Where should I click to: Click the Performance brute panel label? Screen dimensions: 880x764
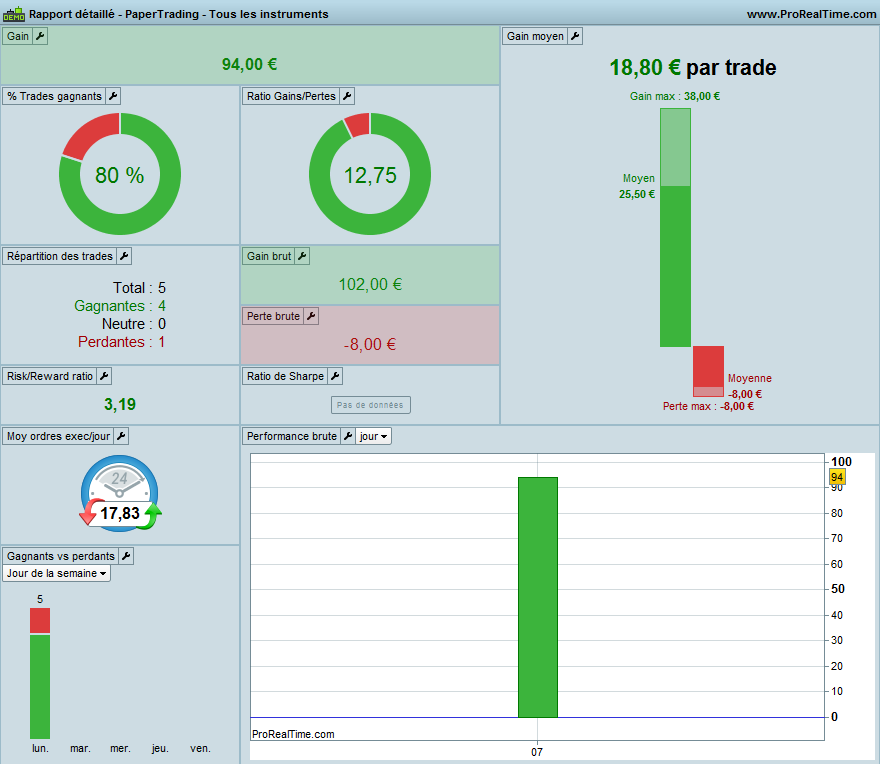(291, 436)
